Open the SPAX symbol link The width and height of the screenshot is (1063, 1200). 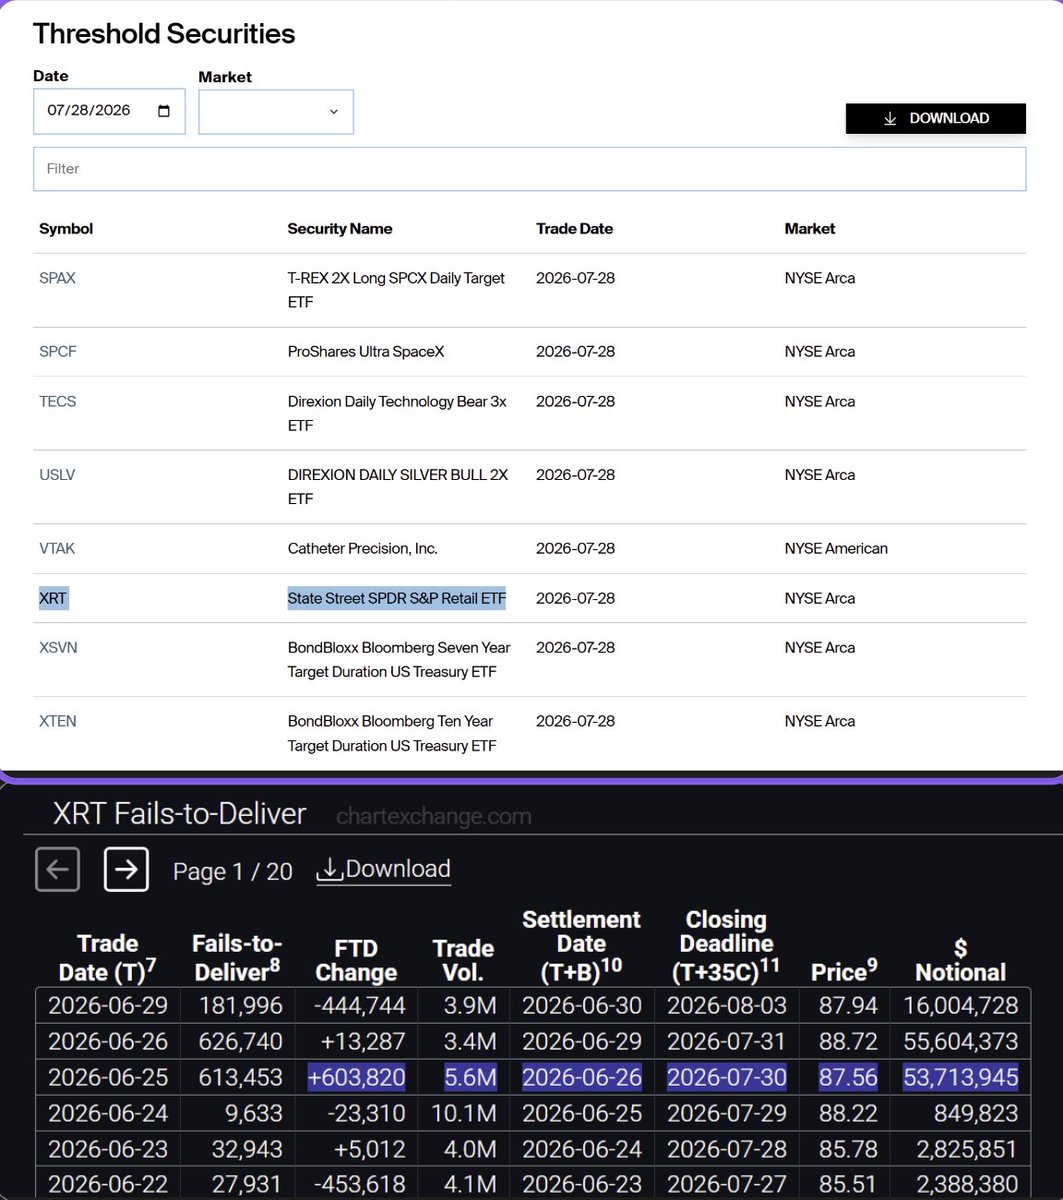click(x=57, y=278)
